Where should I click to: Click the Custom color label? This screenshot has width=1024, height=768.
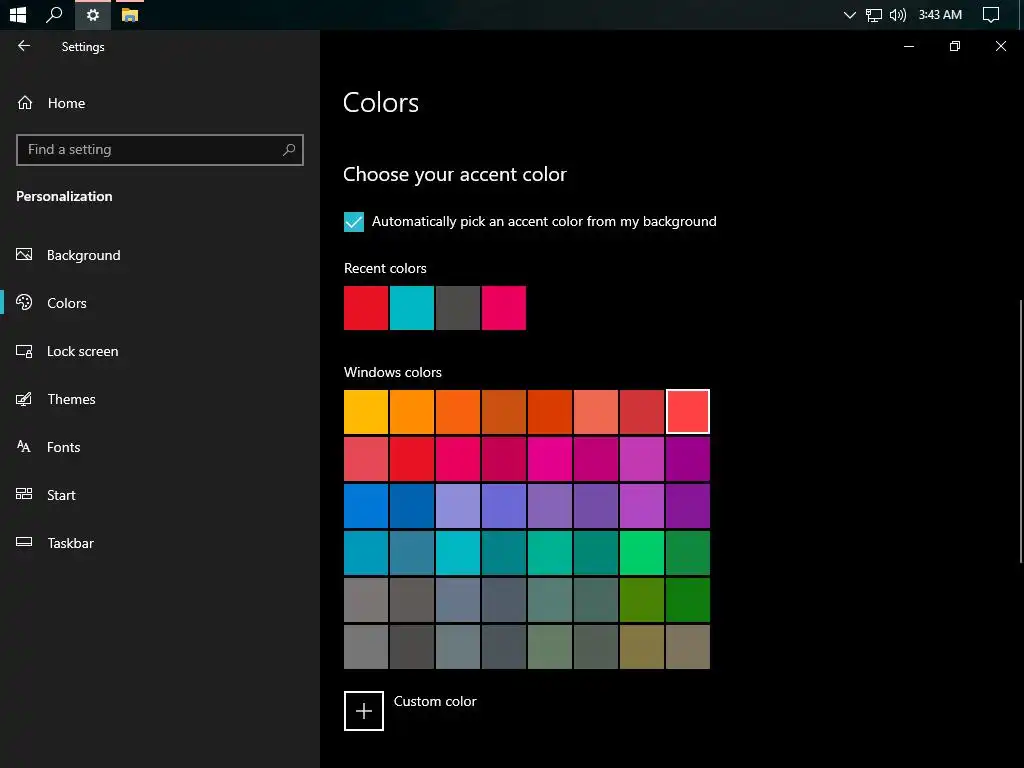435,701
